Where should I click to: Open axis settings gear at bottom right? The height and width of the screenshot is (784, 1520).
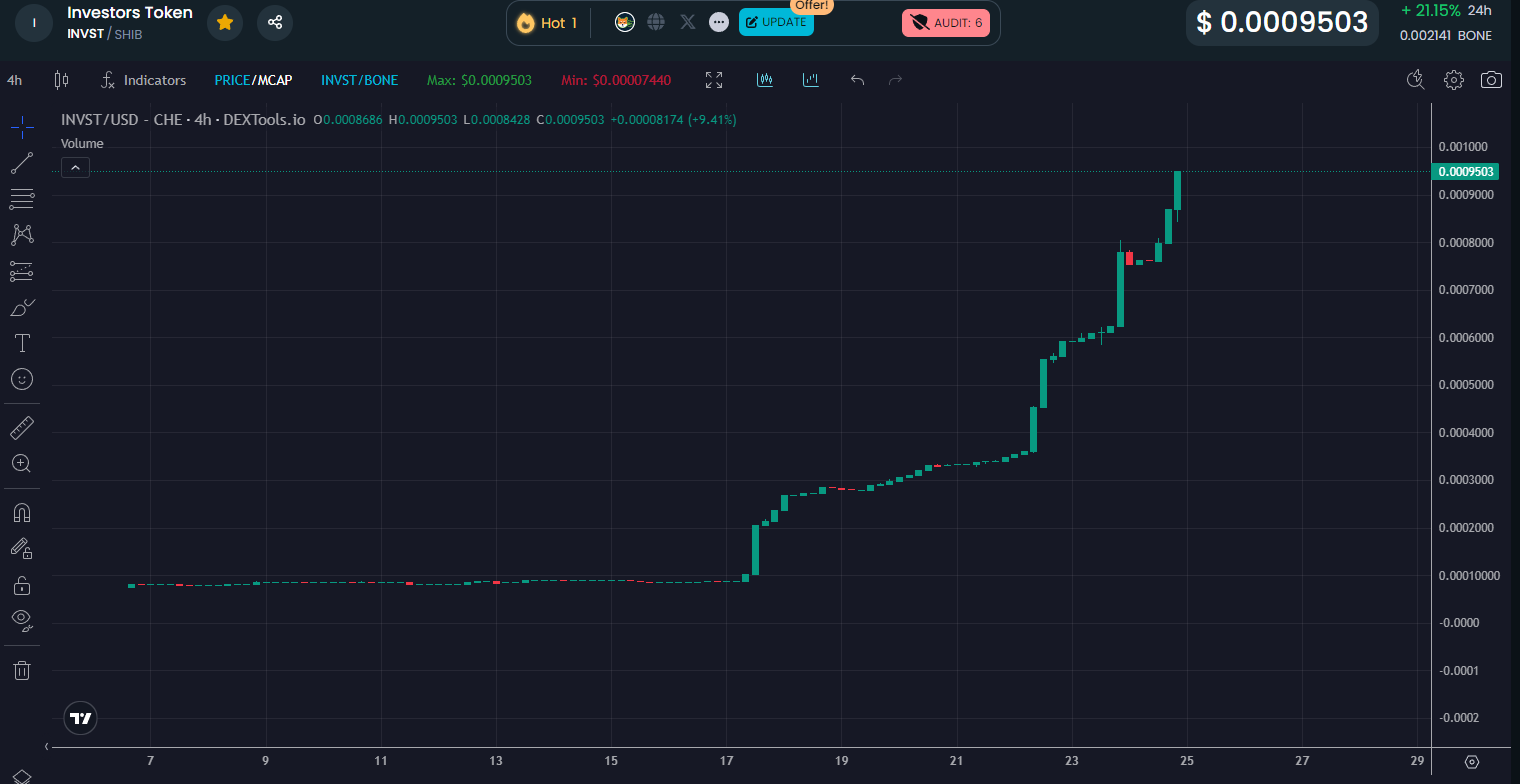tap(1472, 762)
